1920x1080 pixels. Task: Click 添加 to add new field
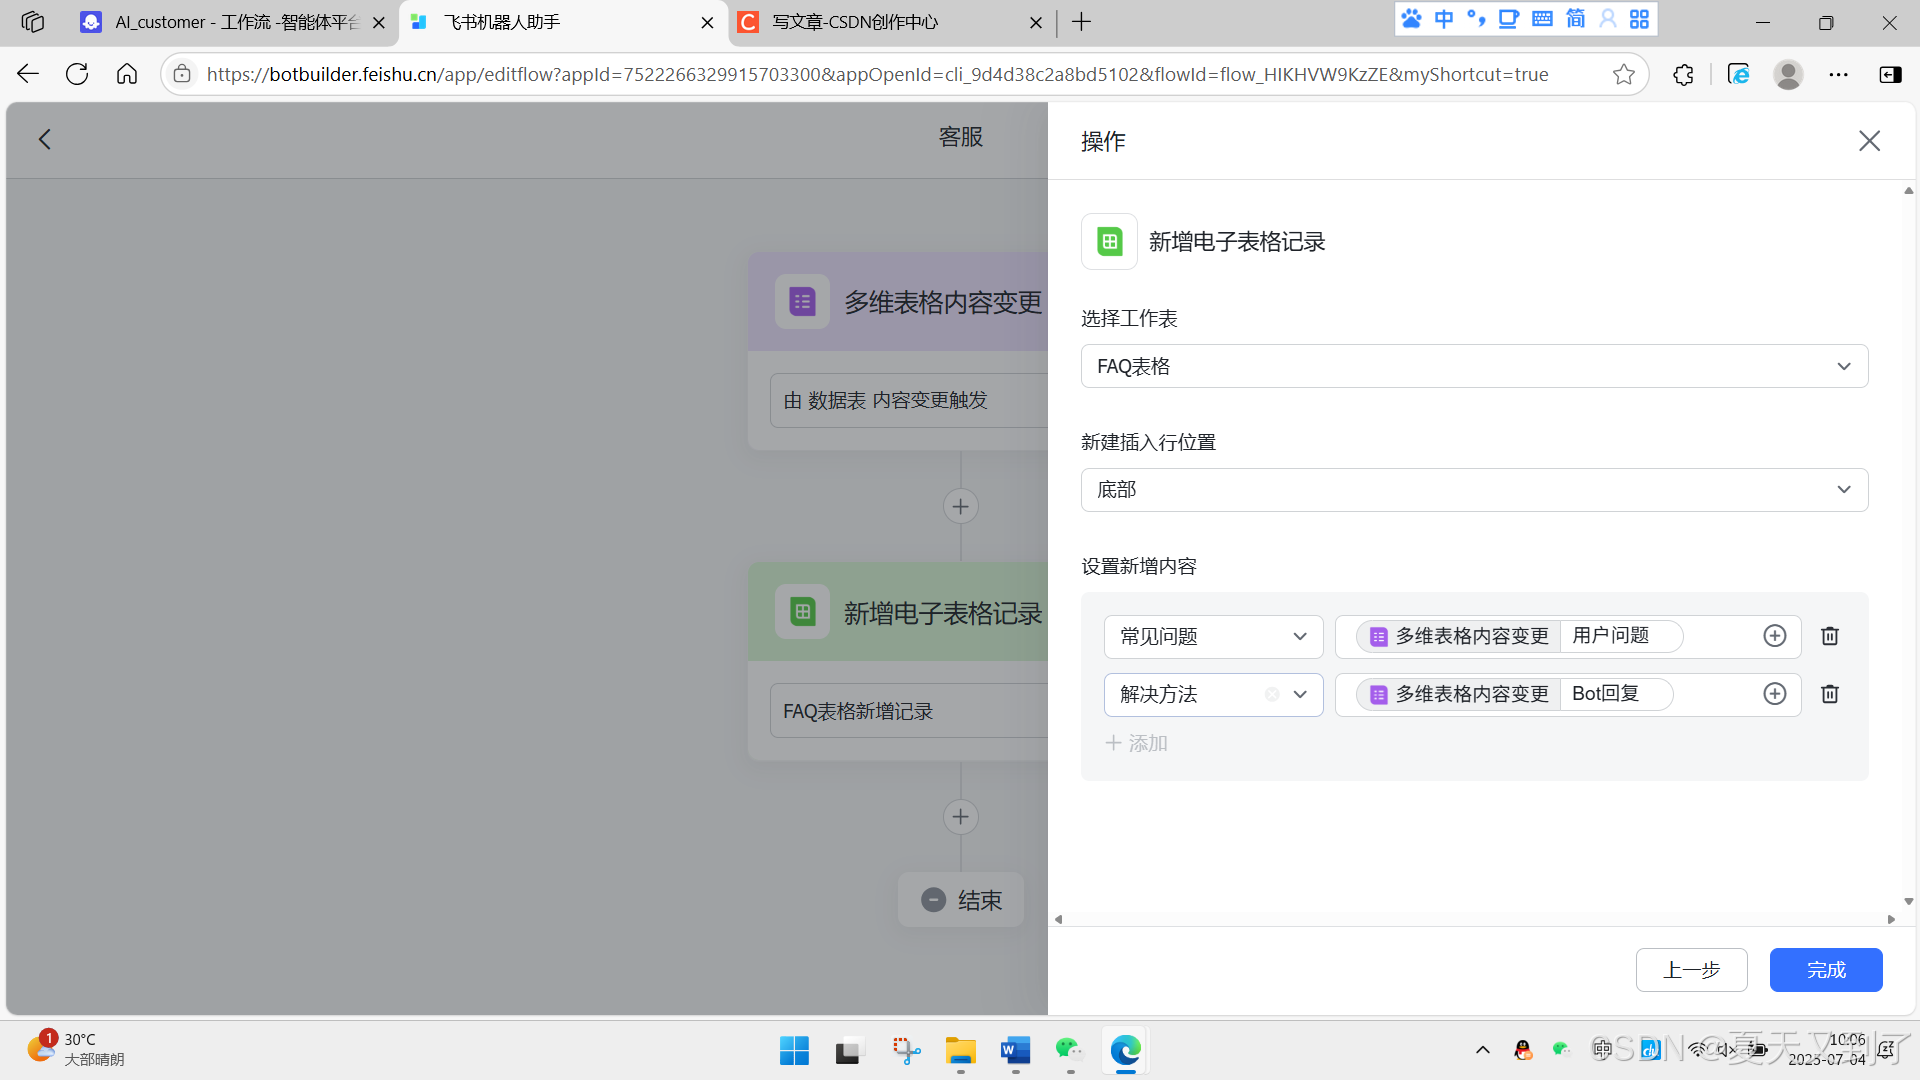[x=1137, y=743]
